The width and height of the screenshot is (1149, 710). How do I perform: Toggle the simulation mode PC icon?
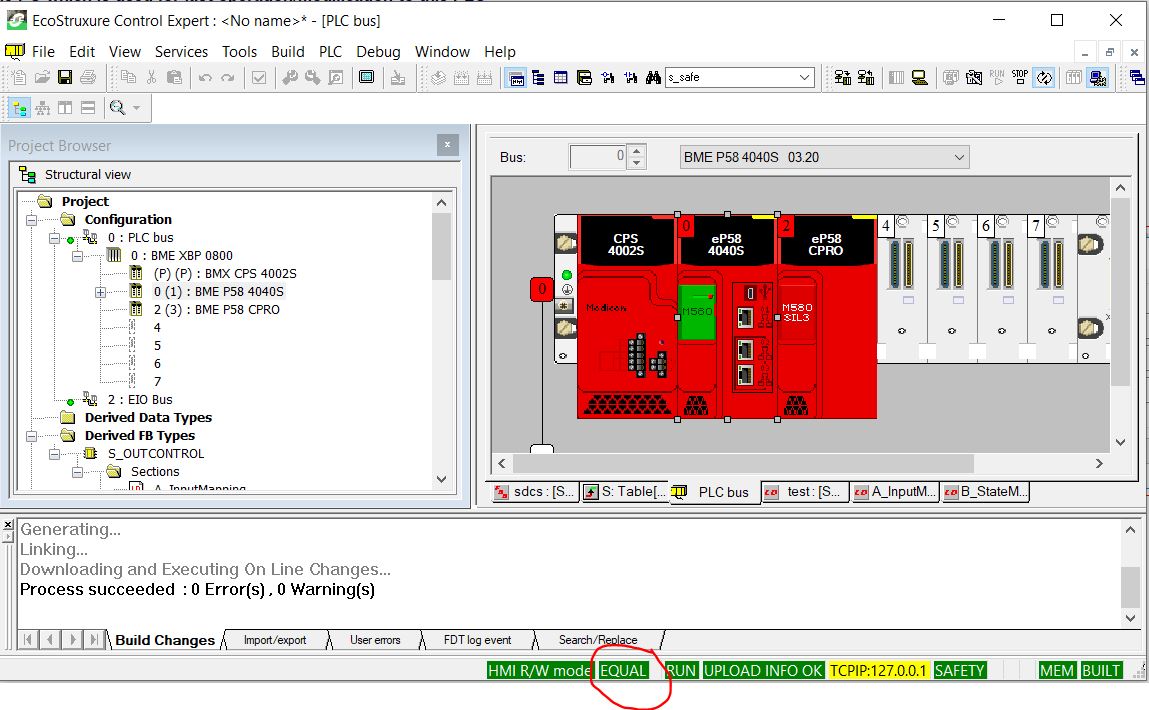[1098, 77]
